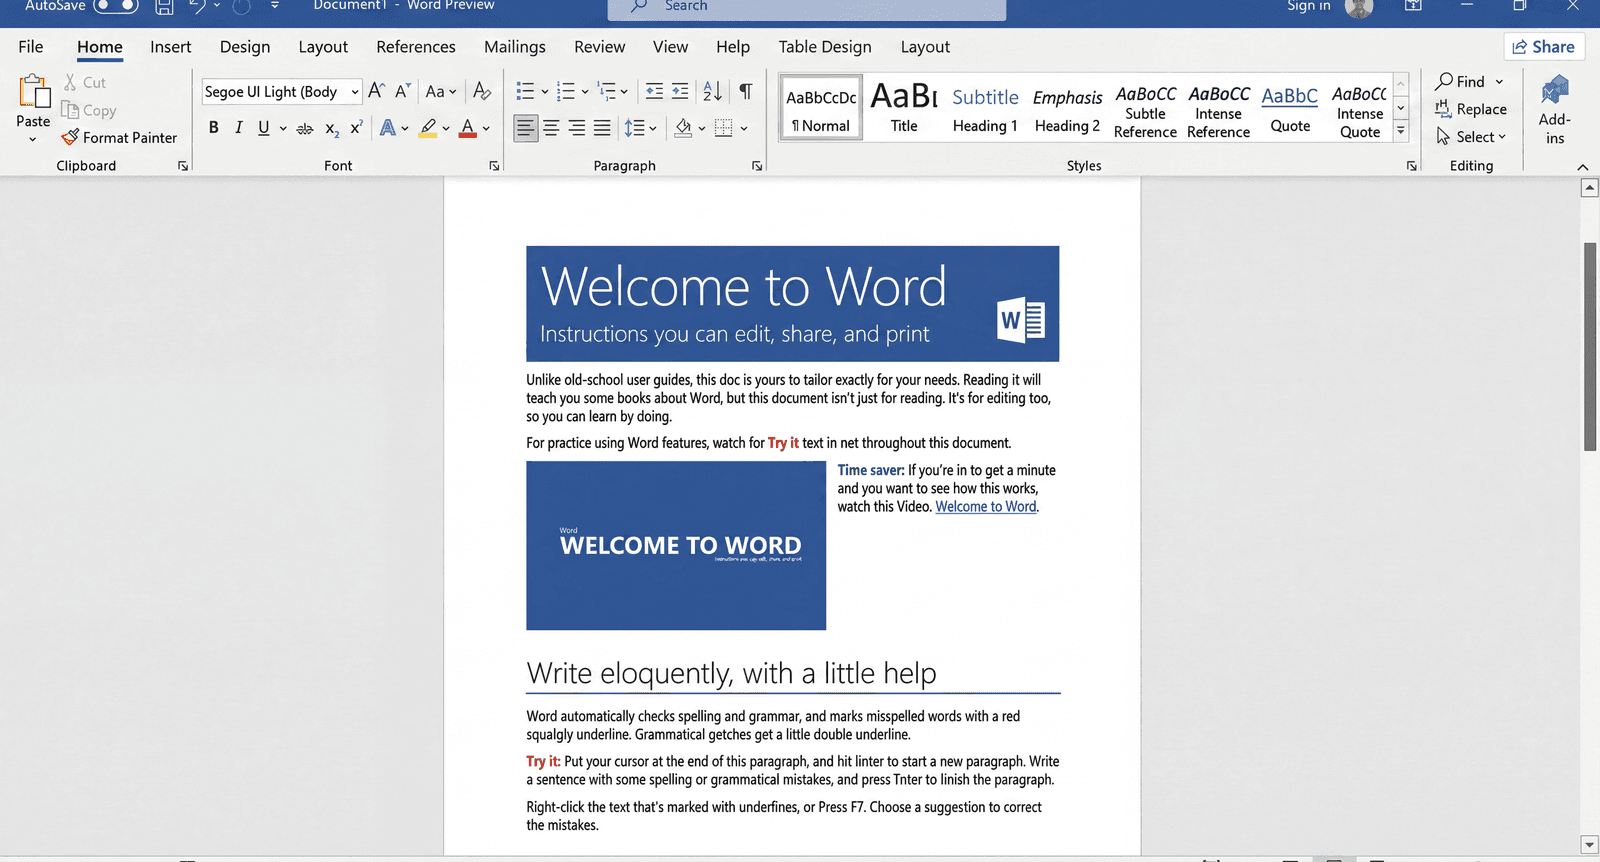This screenshot has width=1600, height=862.
Task: Apply strikethrough formatting
Action: click(x=305, y=128)
